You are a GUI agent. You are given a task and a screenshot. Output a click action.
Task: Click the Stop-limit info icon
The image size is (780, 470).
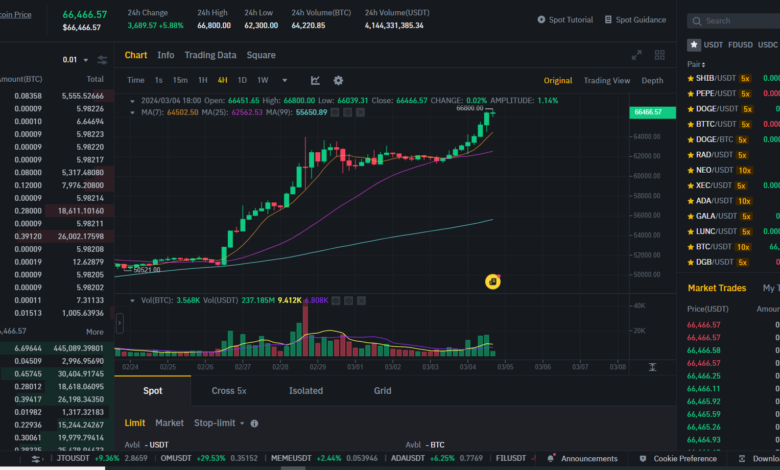pyautogui.click(x=254, y=423)
